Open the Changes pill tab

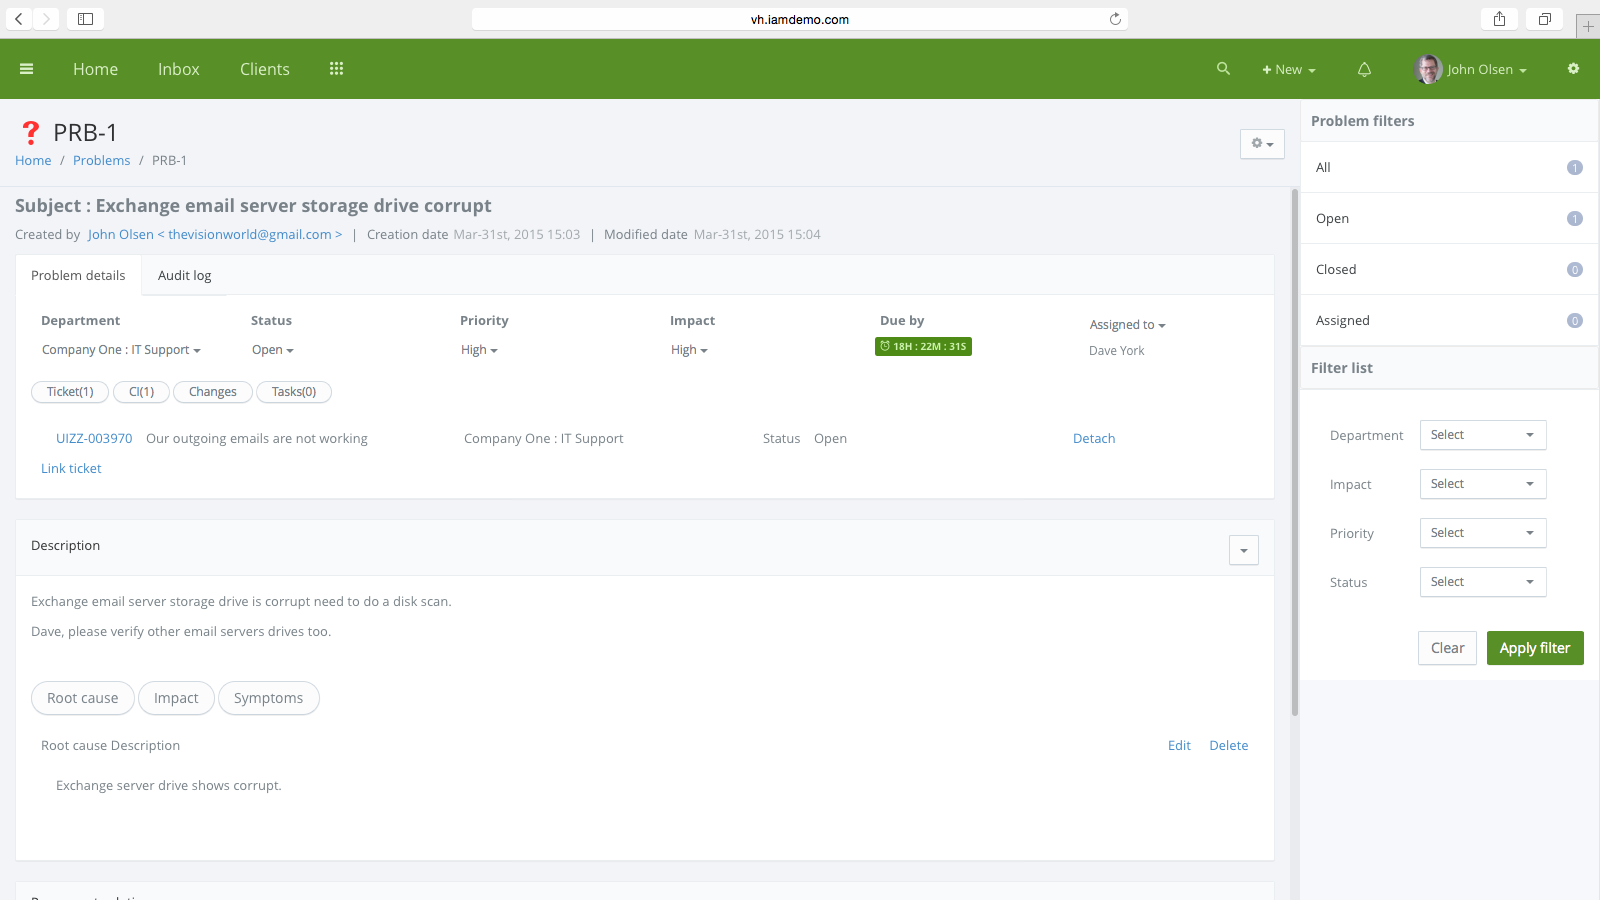coord(213,392)
